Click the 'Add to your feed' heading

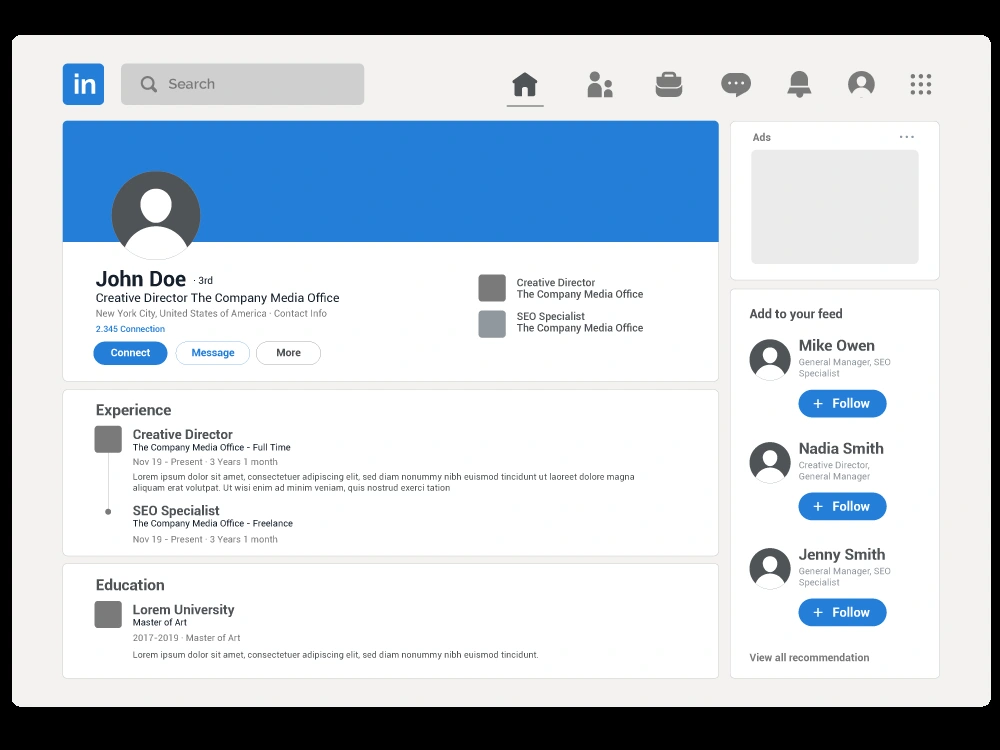(x=796, y=314)
